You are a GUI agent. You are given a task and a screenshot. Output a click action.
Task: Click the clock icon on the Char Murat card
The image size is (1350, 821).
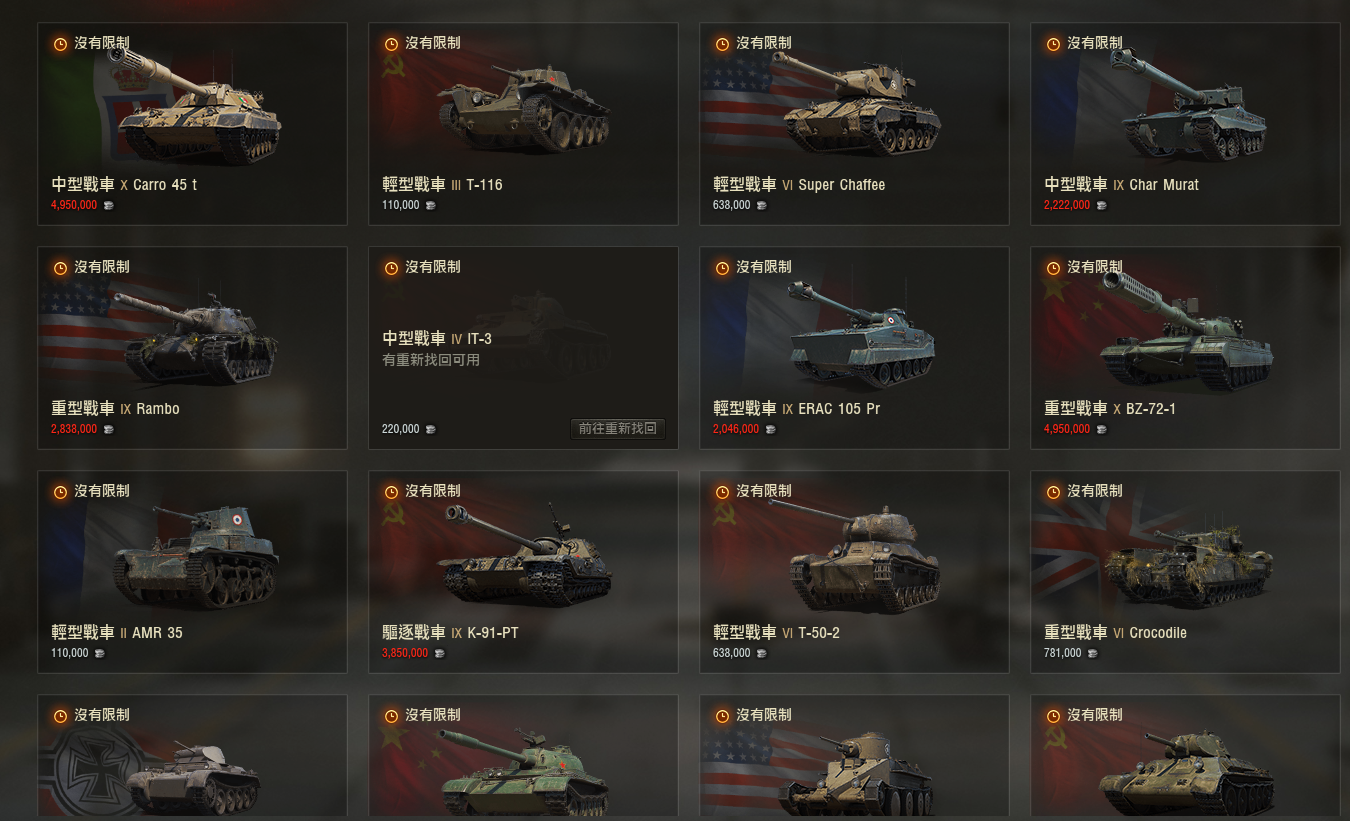(1053, 44)
